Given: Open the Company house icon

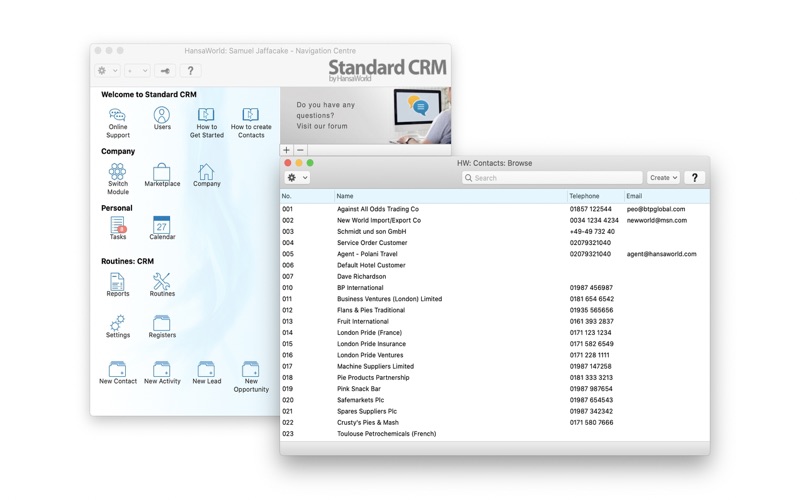Looking at the screenshot, I should coord(206,175).
